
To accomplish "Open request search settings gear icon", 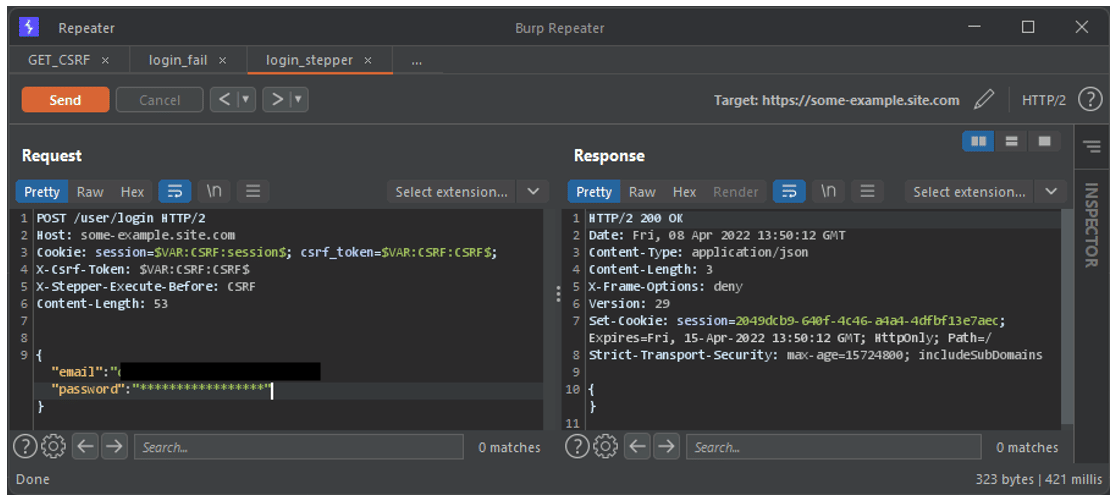I will point(54,447).
